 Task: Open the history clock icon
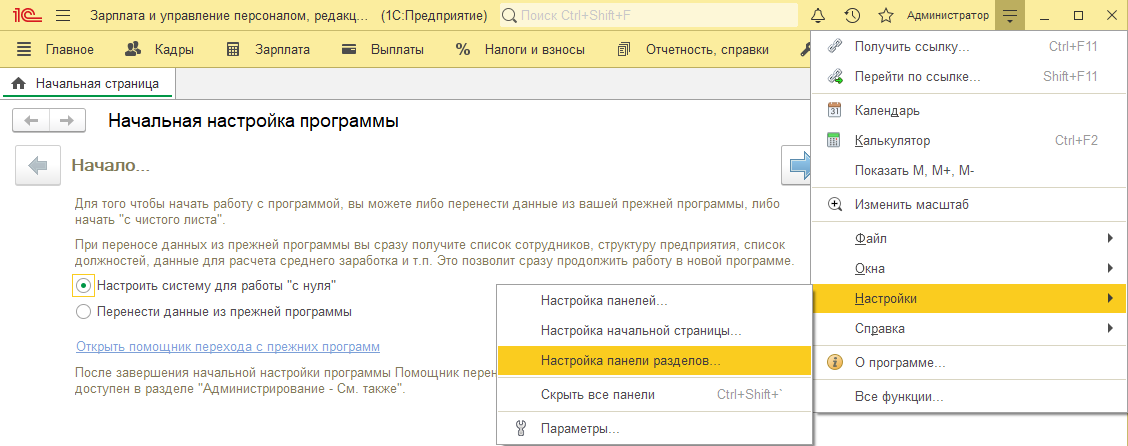pos(852,16)
